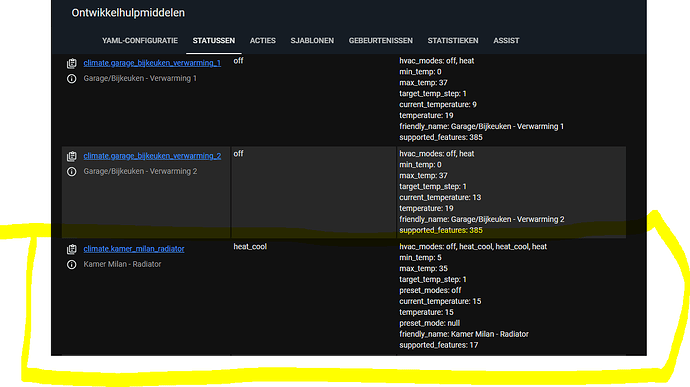Select the off state of Verwarming 2
This screenshot has height=387, width=690.
pos(238,154)
